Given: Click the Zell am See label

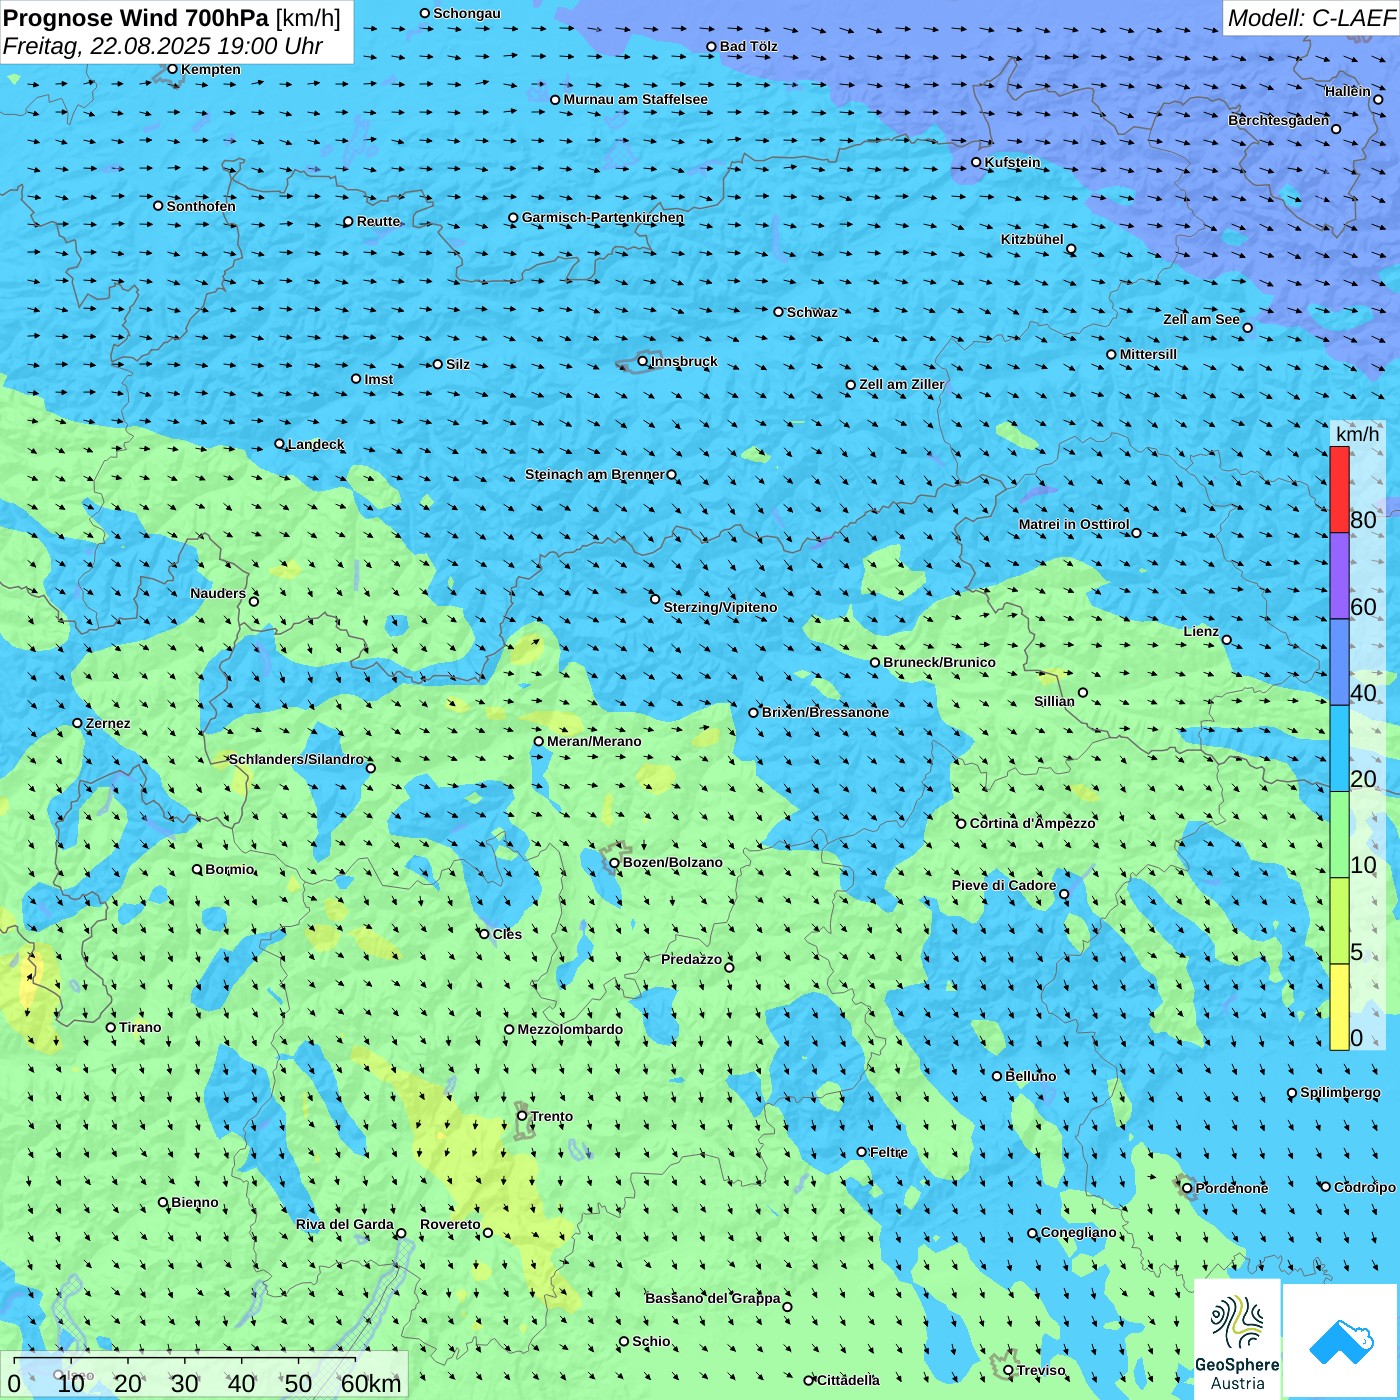Looking at the screenshot, I should (1201, 319).
